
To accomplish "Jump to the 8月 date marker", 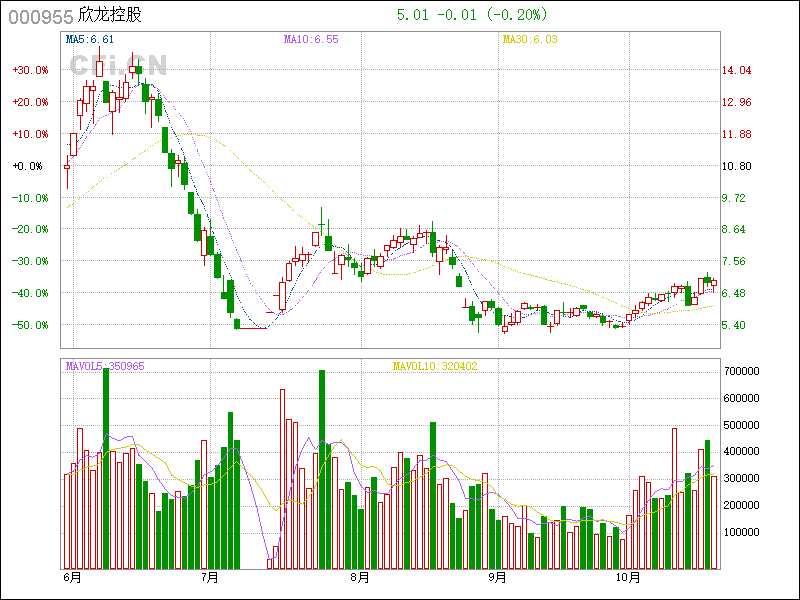I will 359,578.
